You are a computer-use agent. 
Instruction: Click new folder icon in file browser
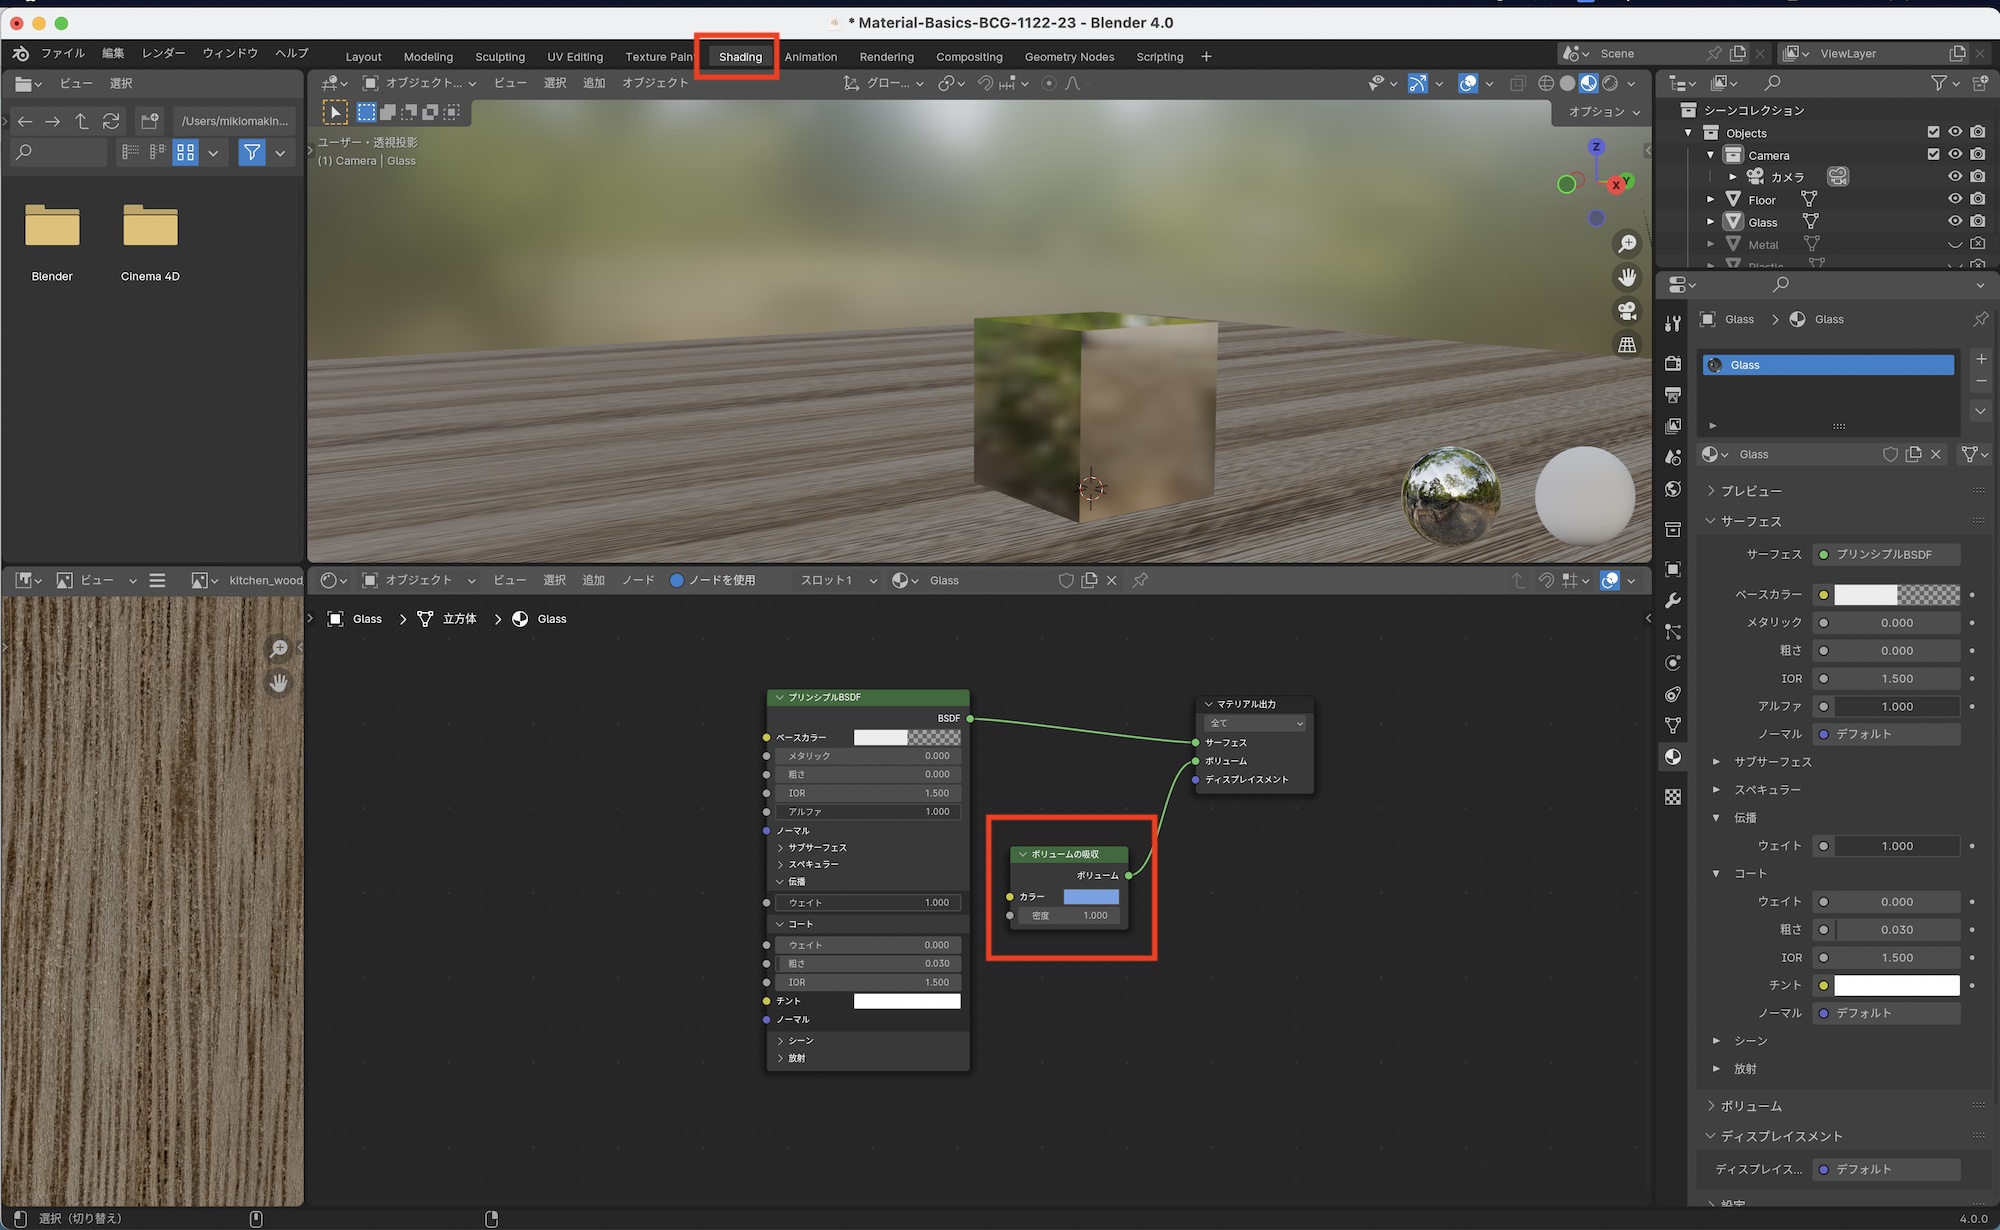coord(150,121)
